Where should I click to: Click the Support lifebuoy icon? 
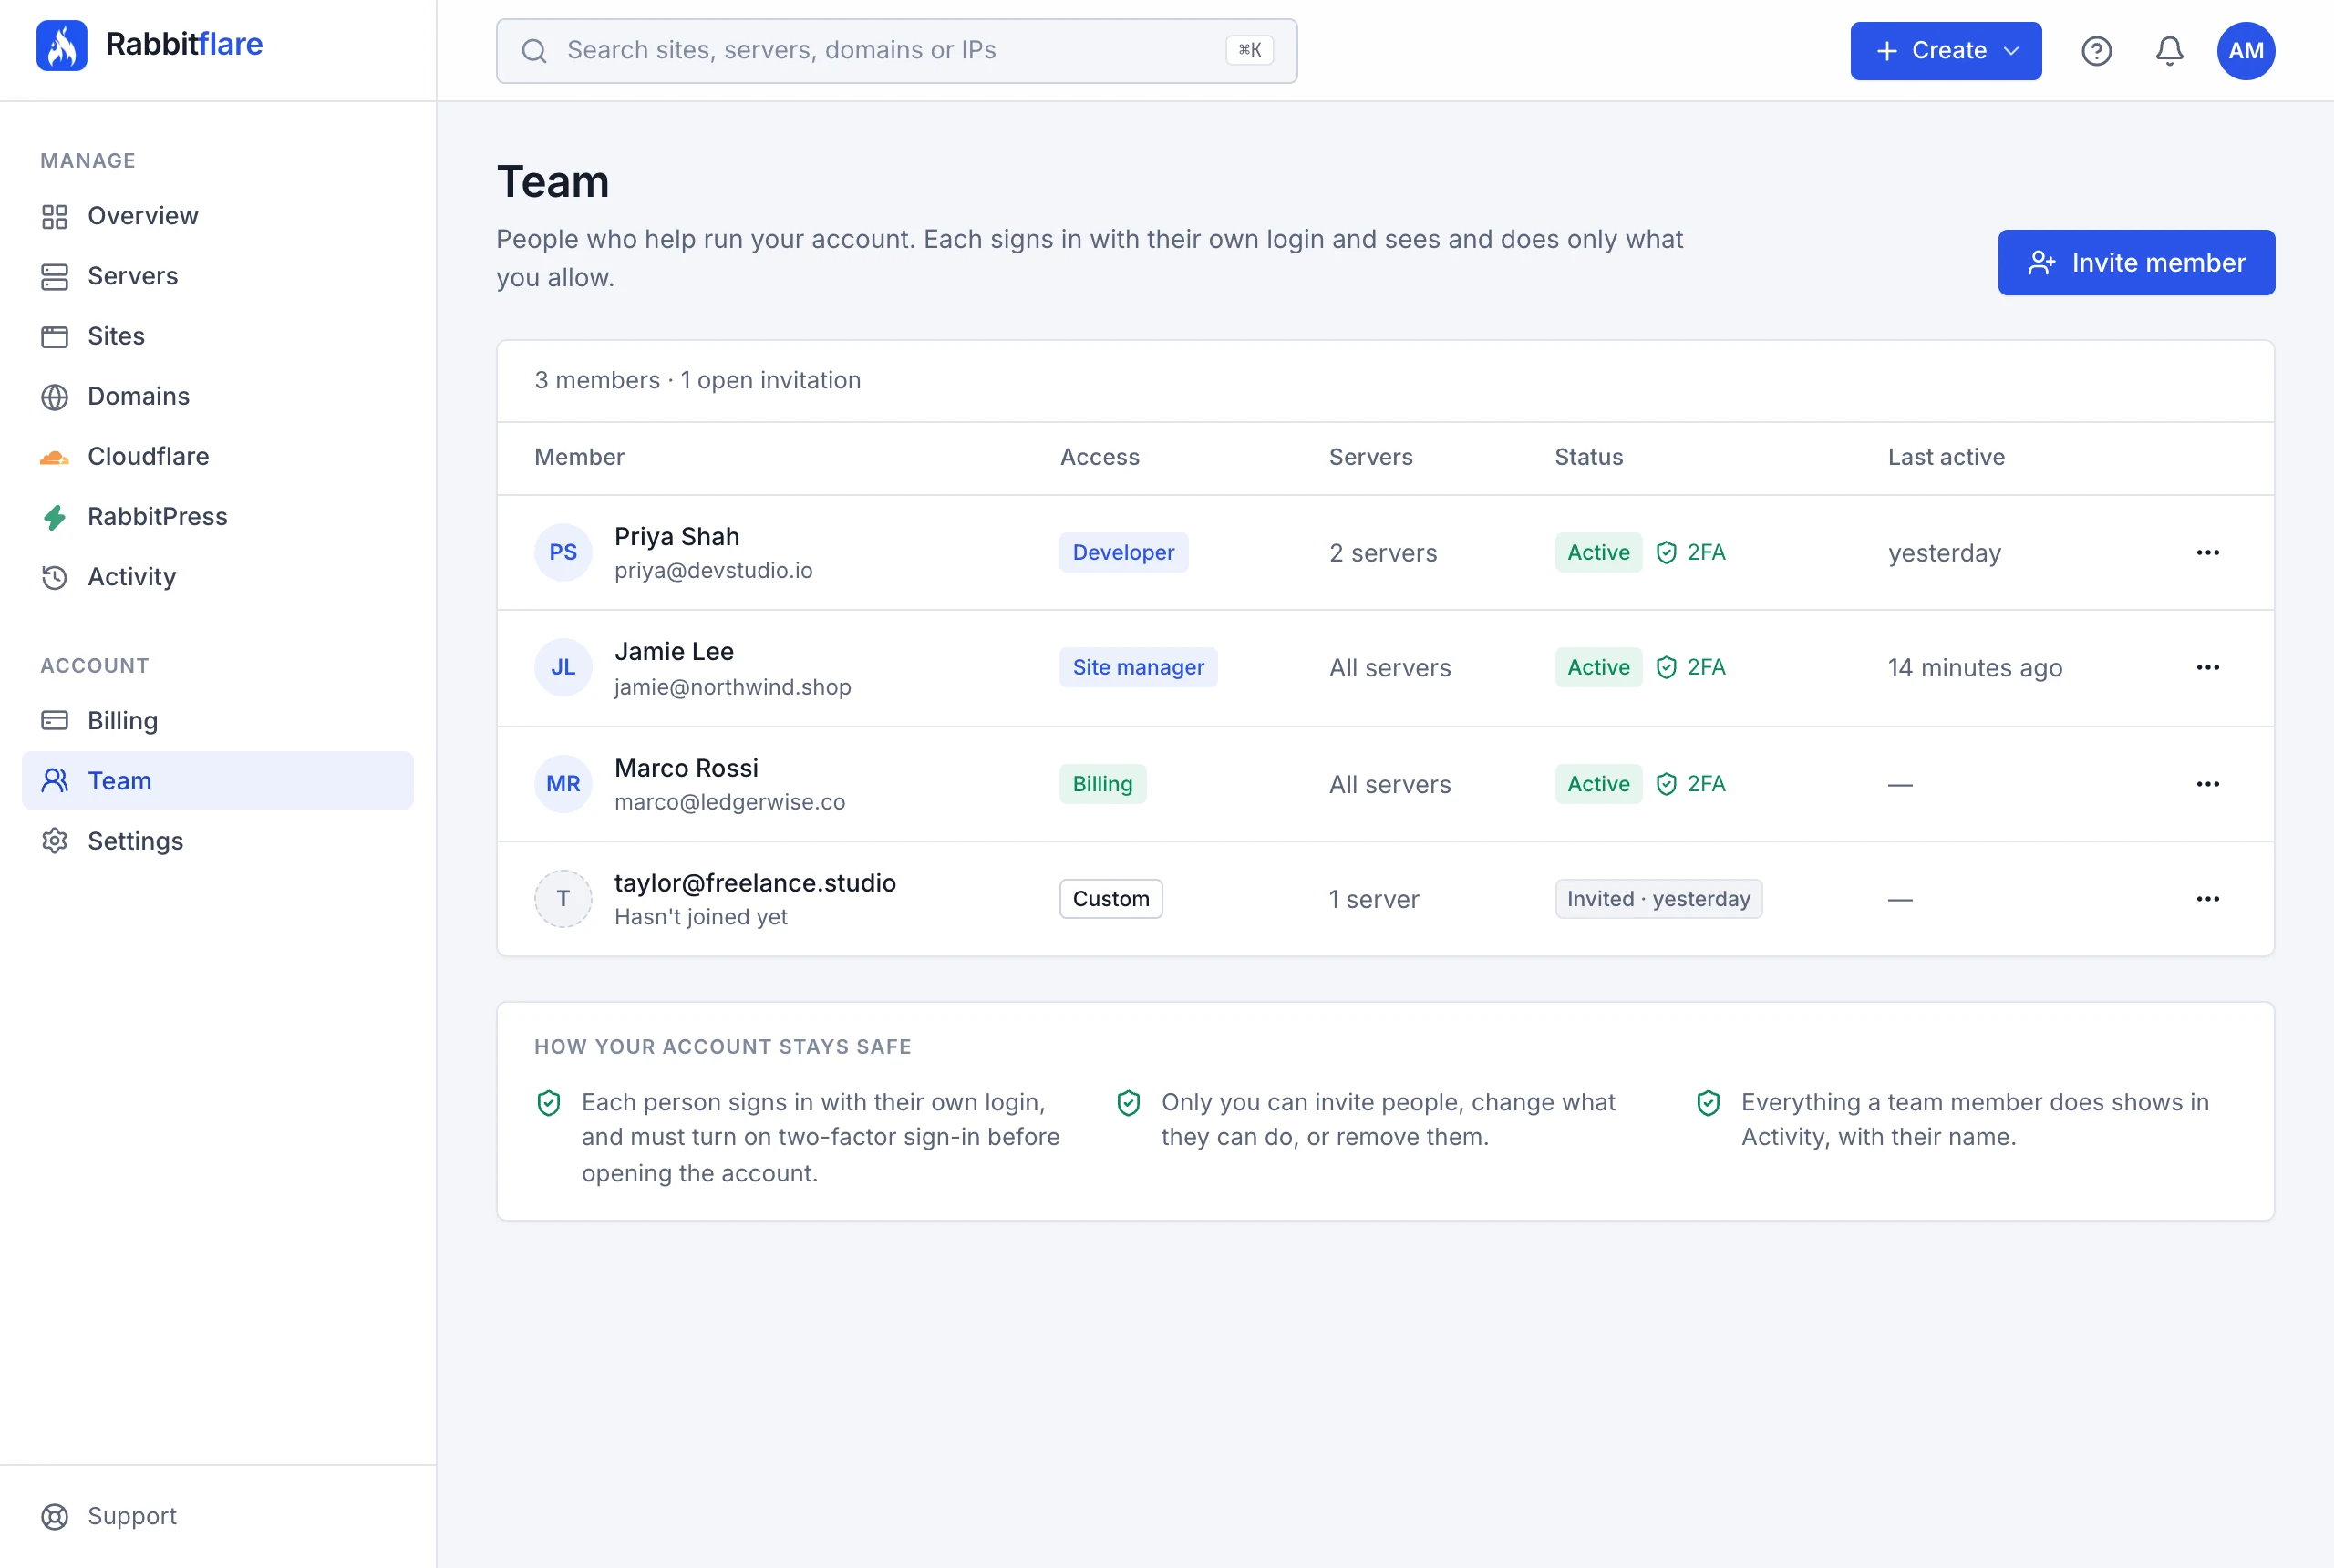point(55,1516)
